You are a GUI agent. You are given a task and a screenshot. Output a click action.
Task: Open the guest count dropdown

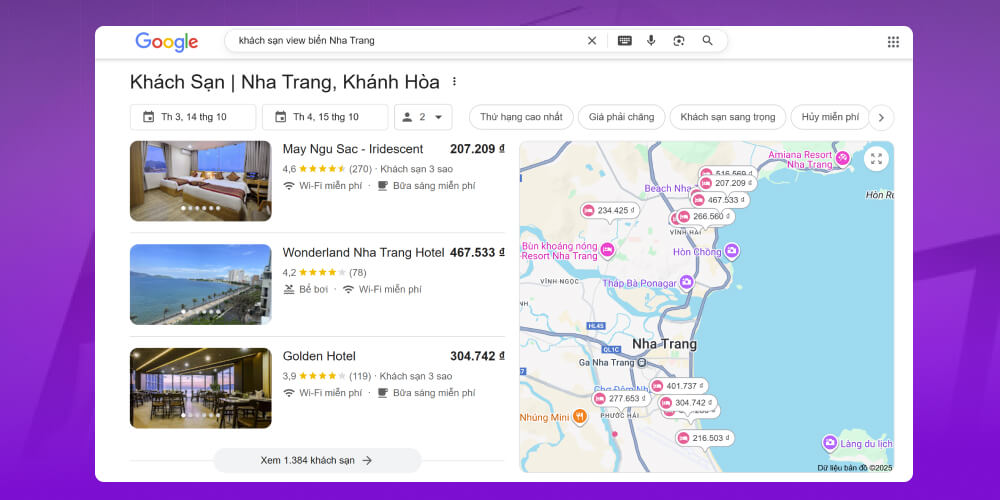[423, 117]
